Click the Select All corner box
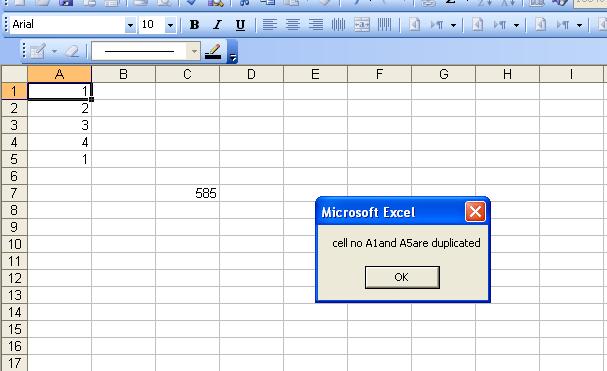607x371 pixels. [14, 74]
